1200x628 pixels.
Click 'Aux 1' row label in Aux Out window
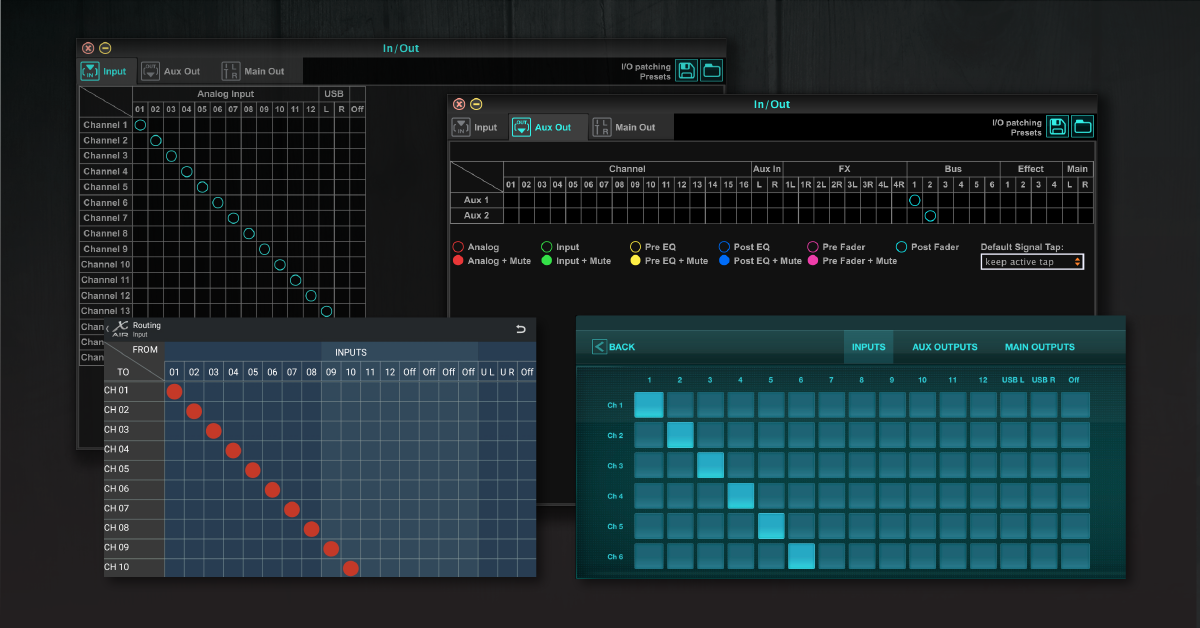tap(476, 200)
